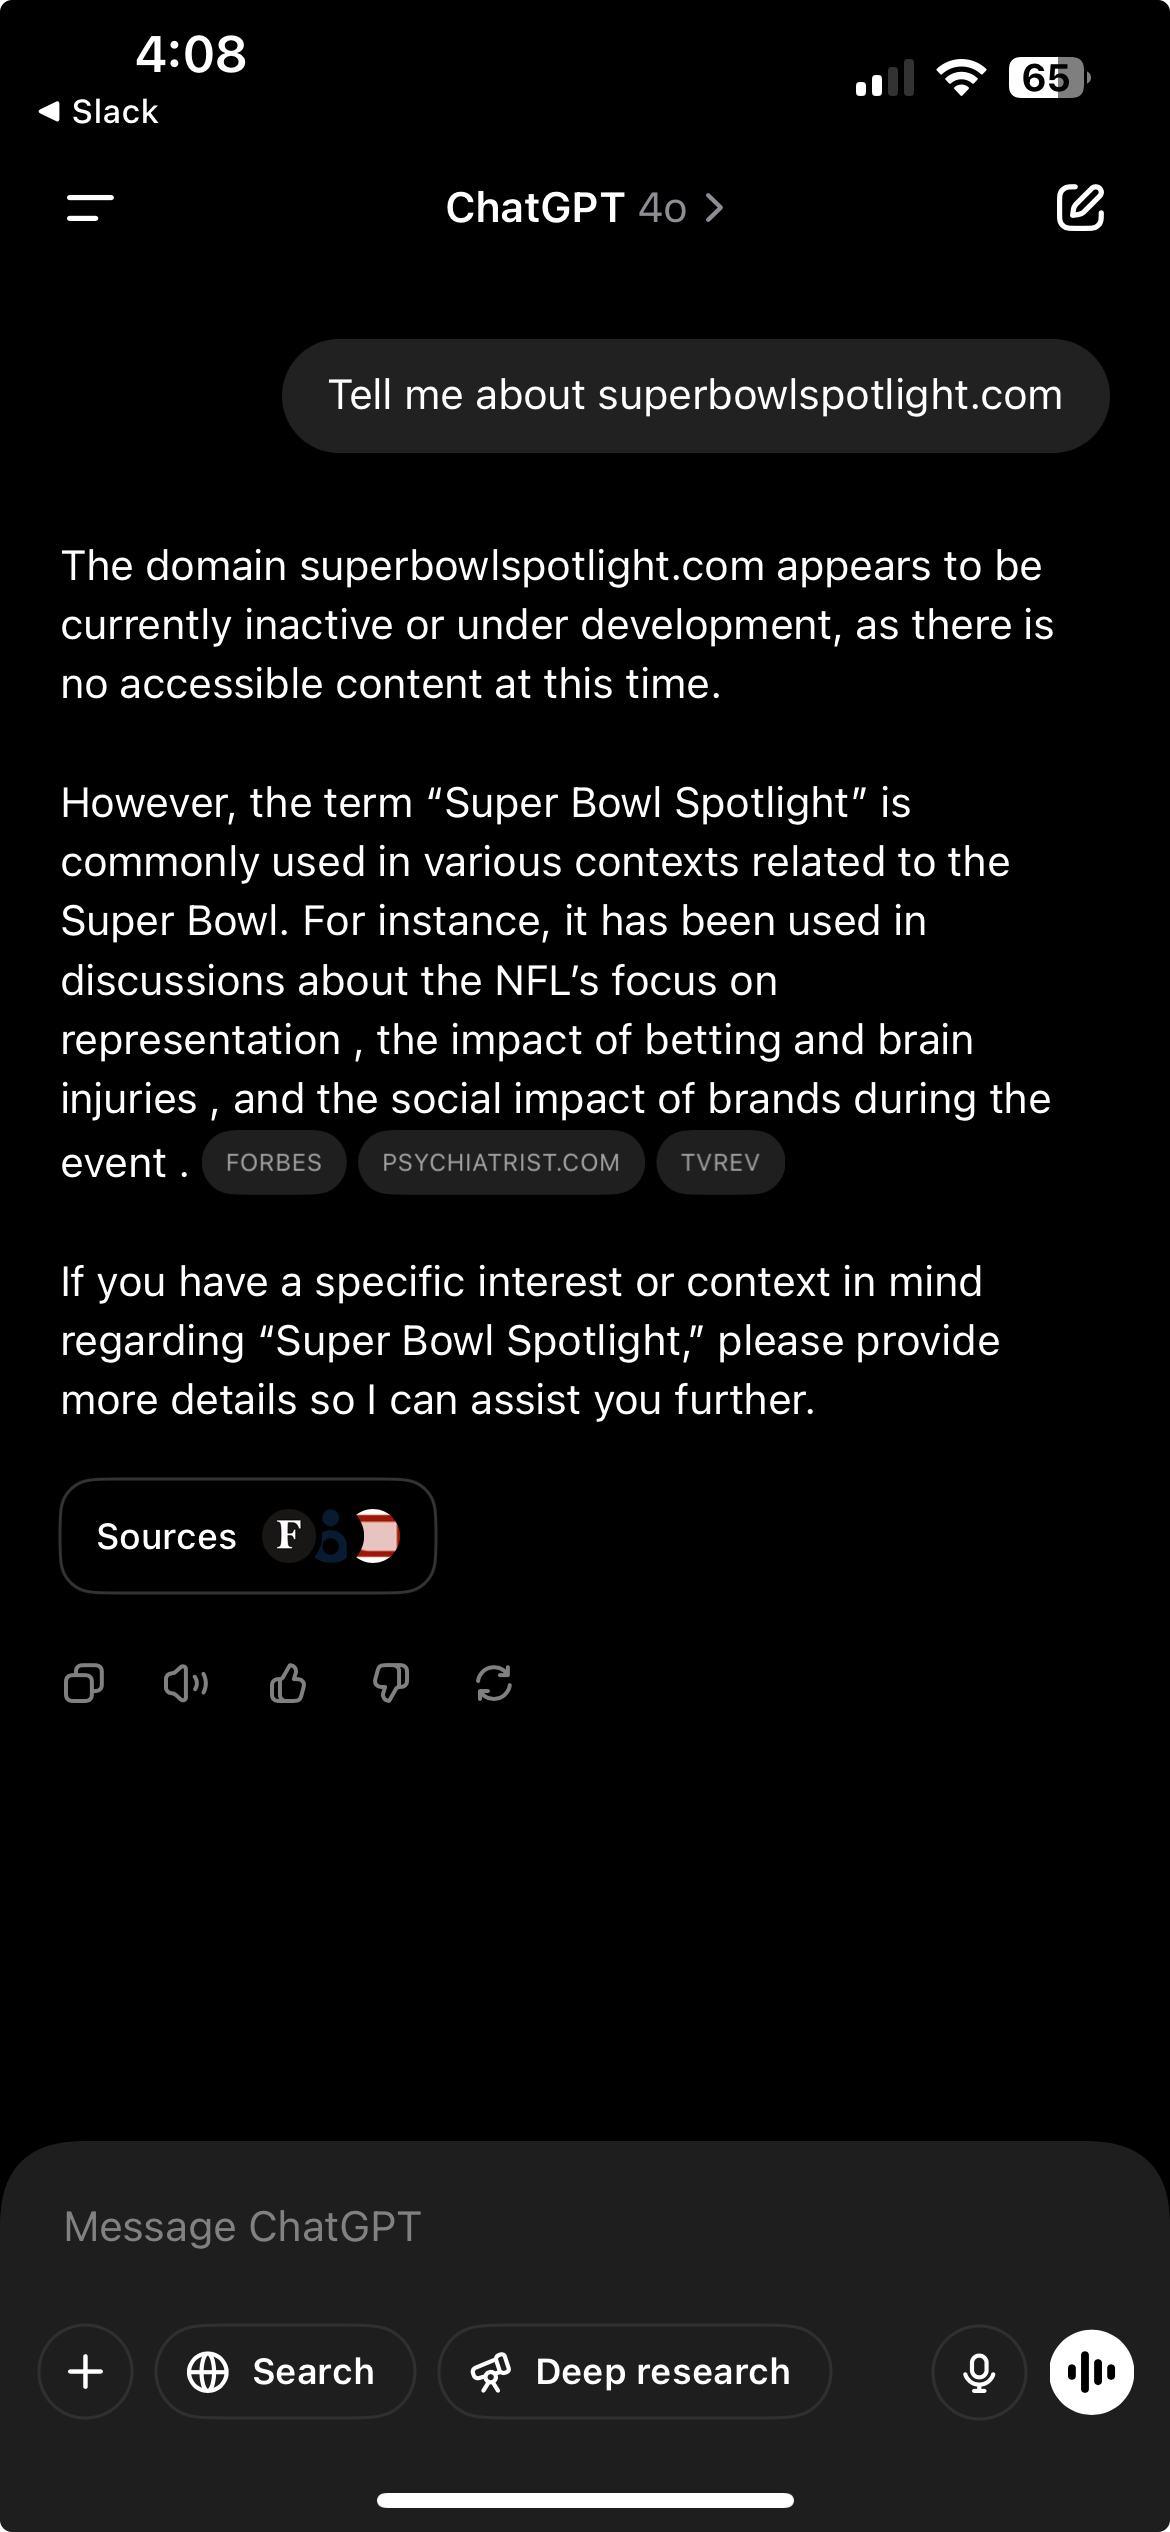Copy the response with copy icon
The height and width of the screenshot is (2532, 1170).
point(83,1683)
